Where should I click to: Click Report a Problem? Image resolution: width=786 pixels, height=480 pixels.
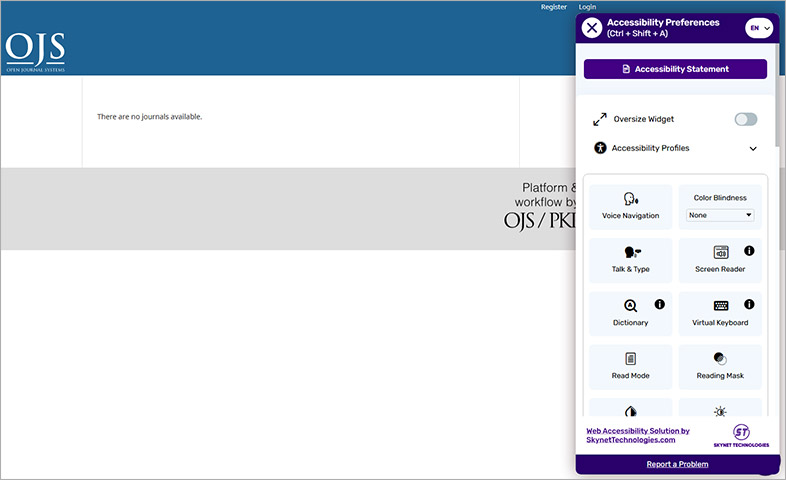pyautogui.click(x=677, y=464)
